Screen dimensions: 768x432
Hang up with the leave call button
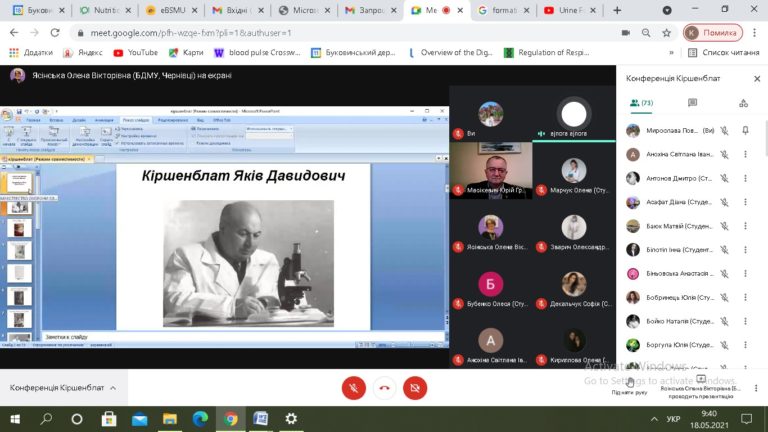(384, 388)
